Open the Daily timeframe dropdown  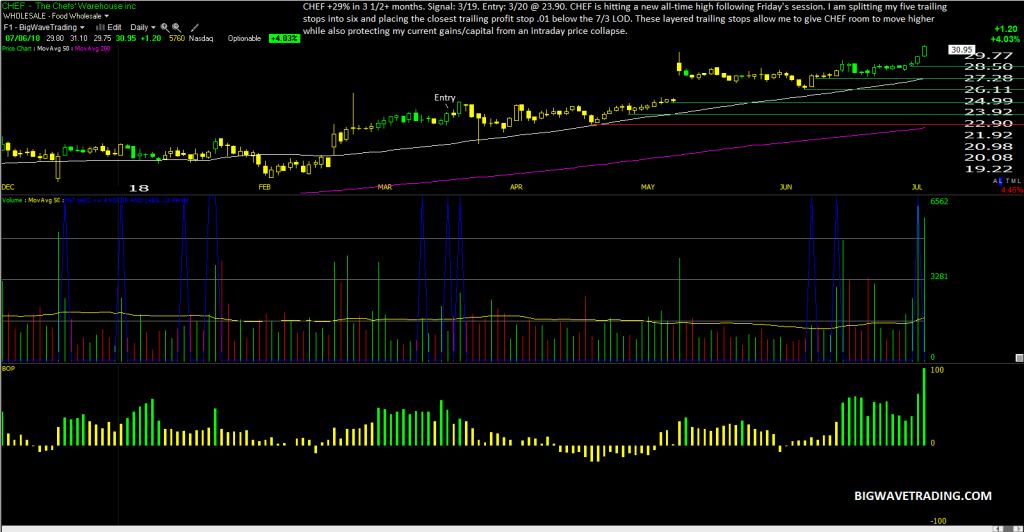point(142,27)
